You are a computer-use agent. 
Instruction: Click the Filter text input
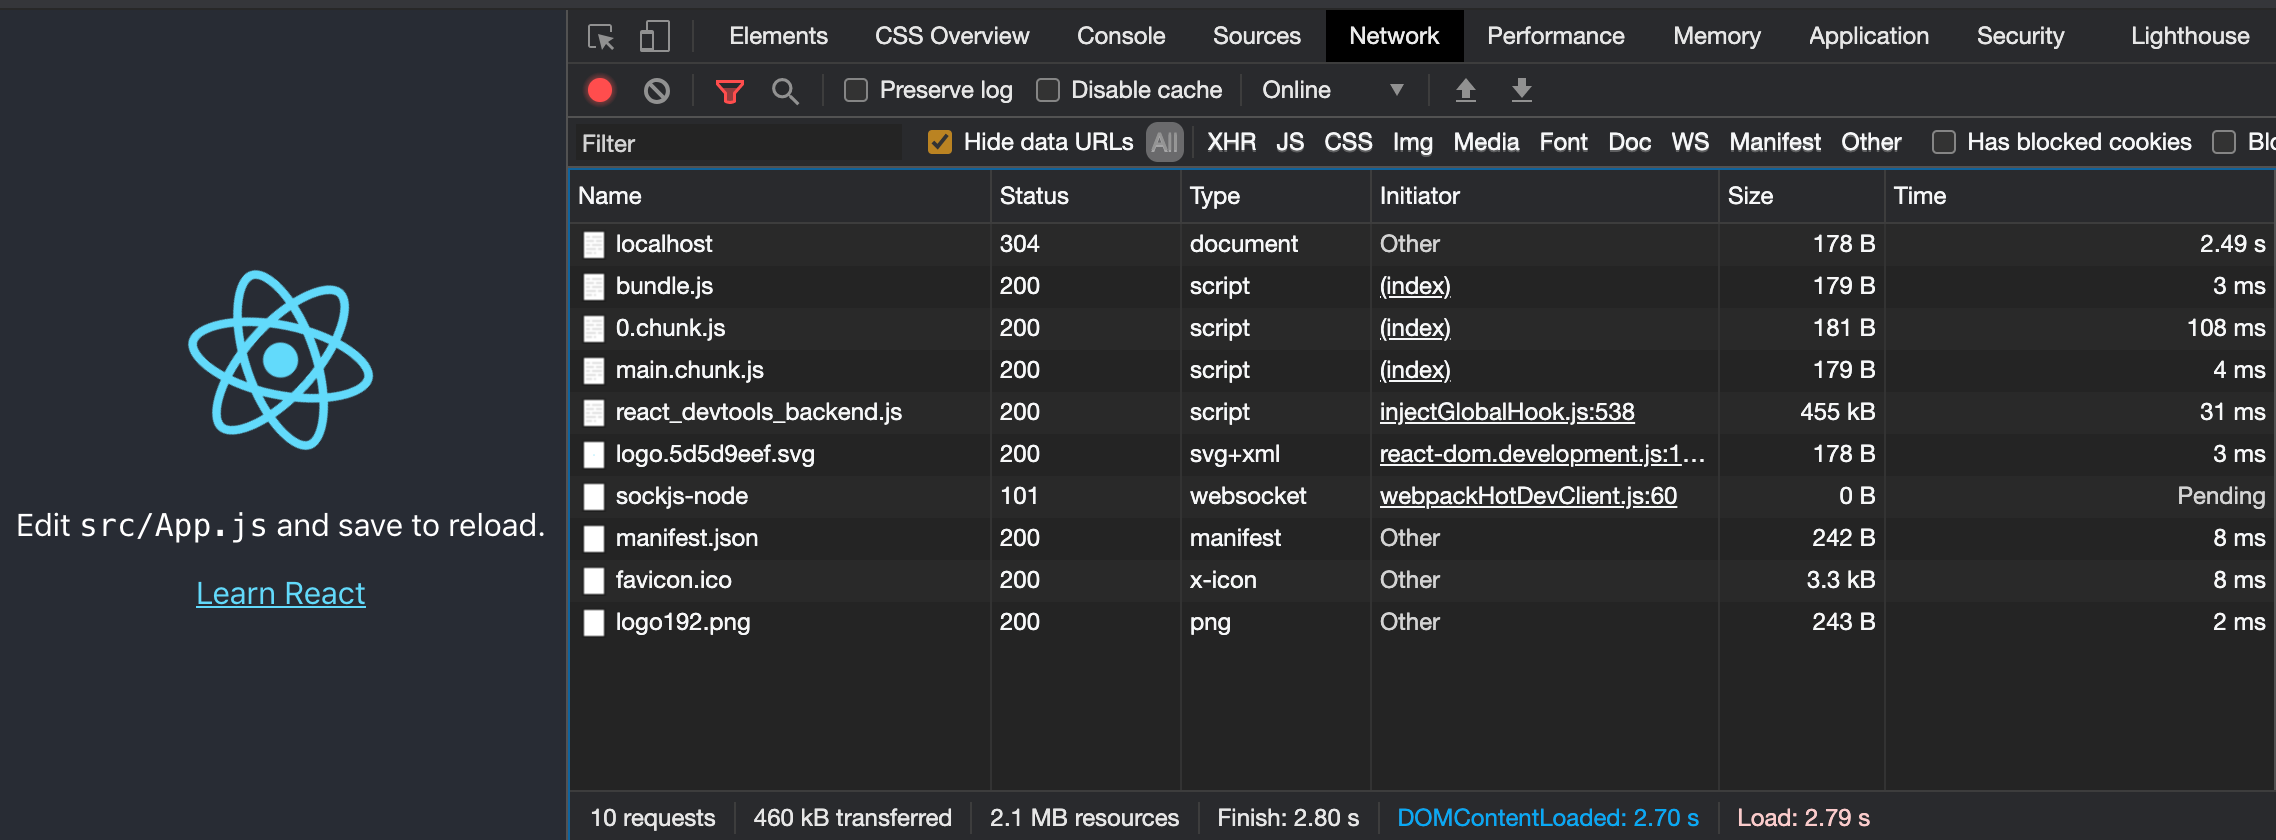(736, 143)
